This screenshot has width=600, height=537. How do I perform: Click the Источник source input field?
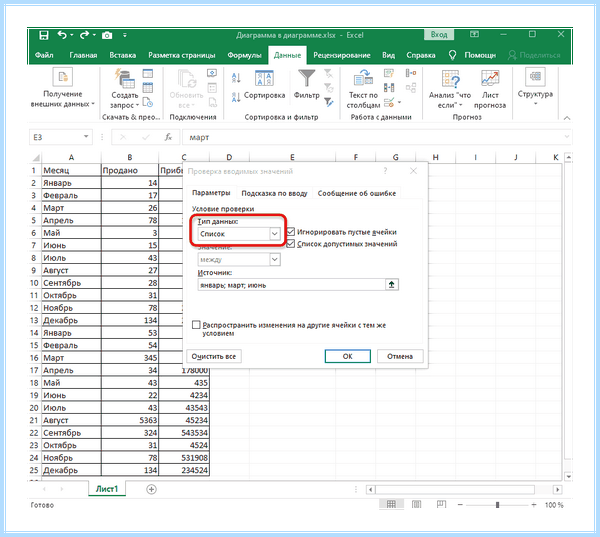[x=292, y=285]
